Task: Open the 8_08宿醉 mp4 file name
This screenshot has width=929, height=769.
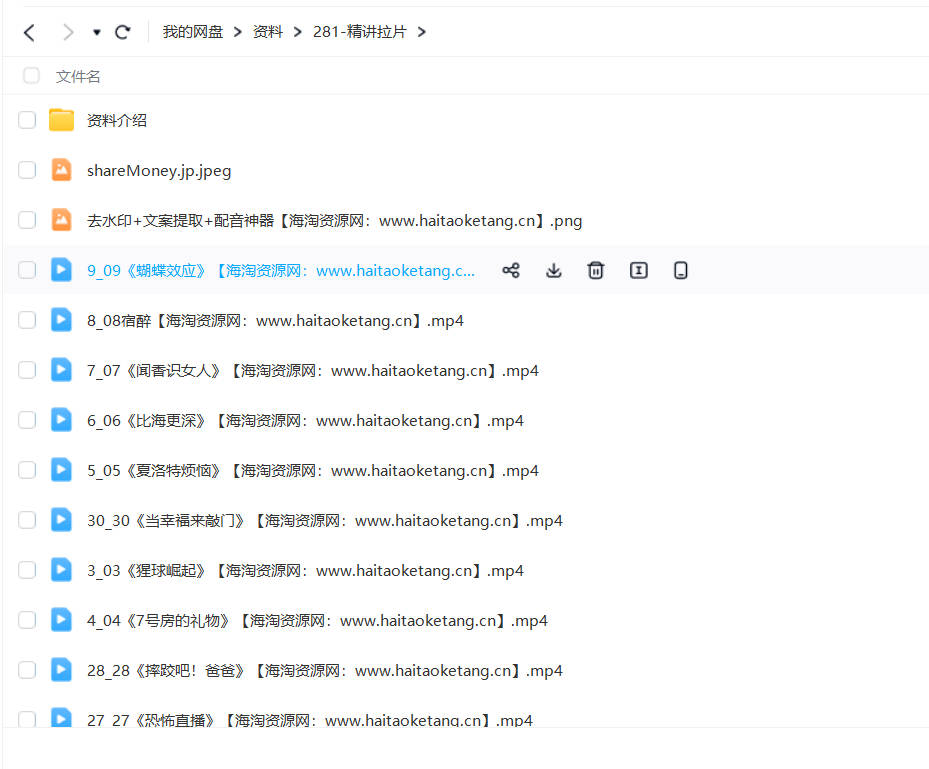Action: pos(275,321)
